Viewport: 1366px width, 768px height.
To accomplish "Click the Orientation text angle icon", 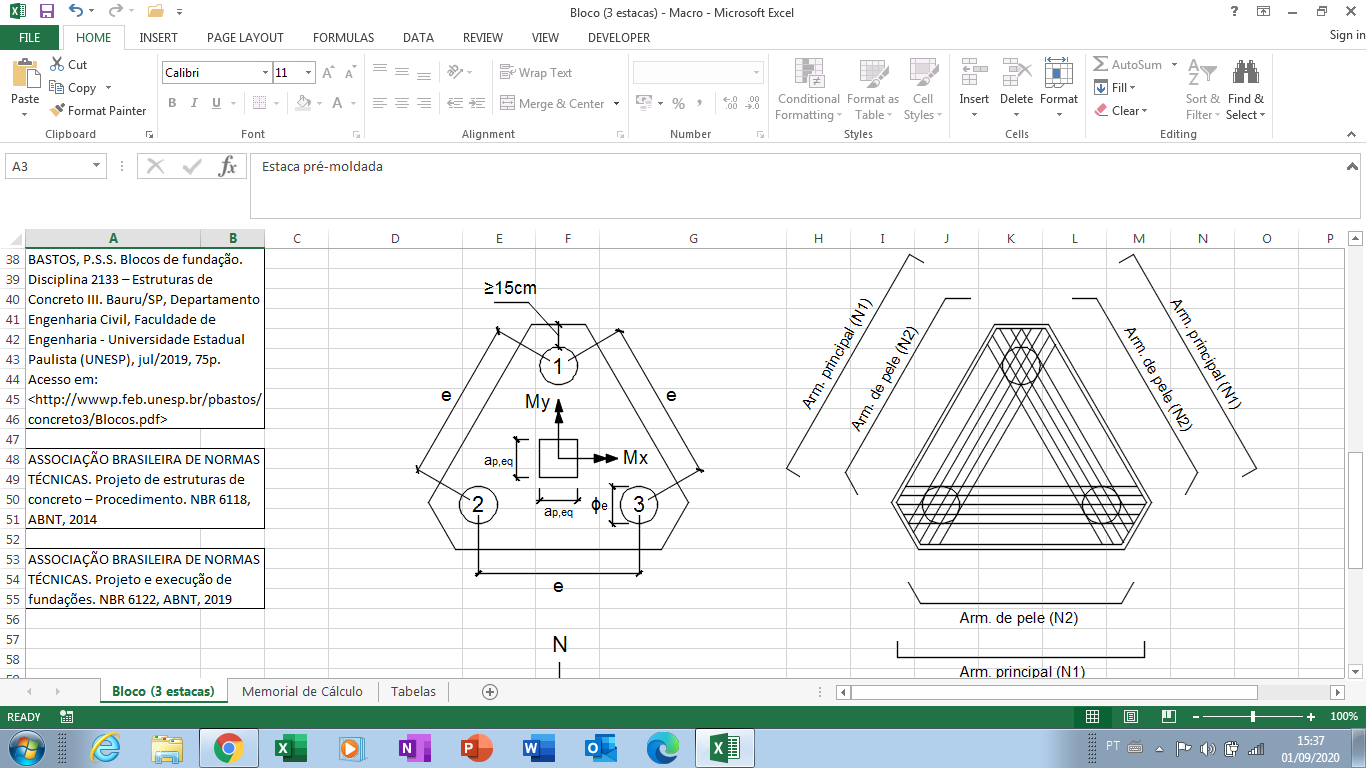I will [x=456, y=72].
